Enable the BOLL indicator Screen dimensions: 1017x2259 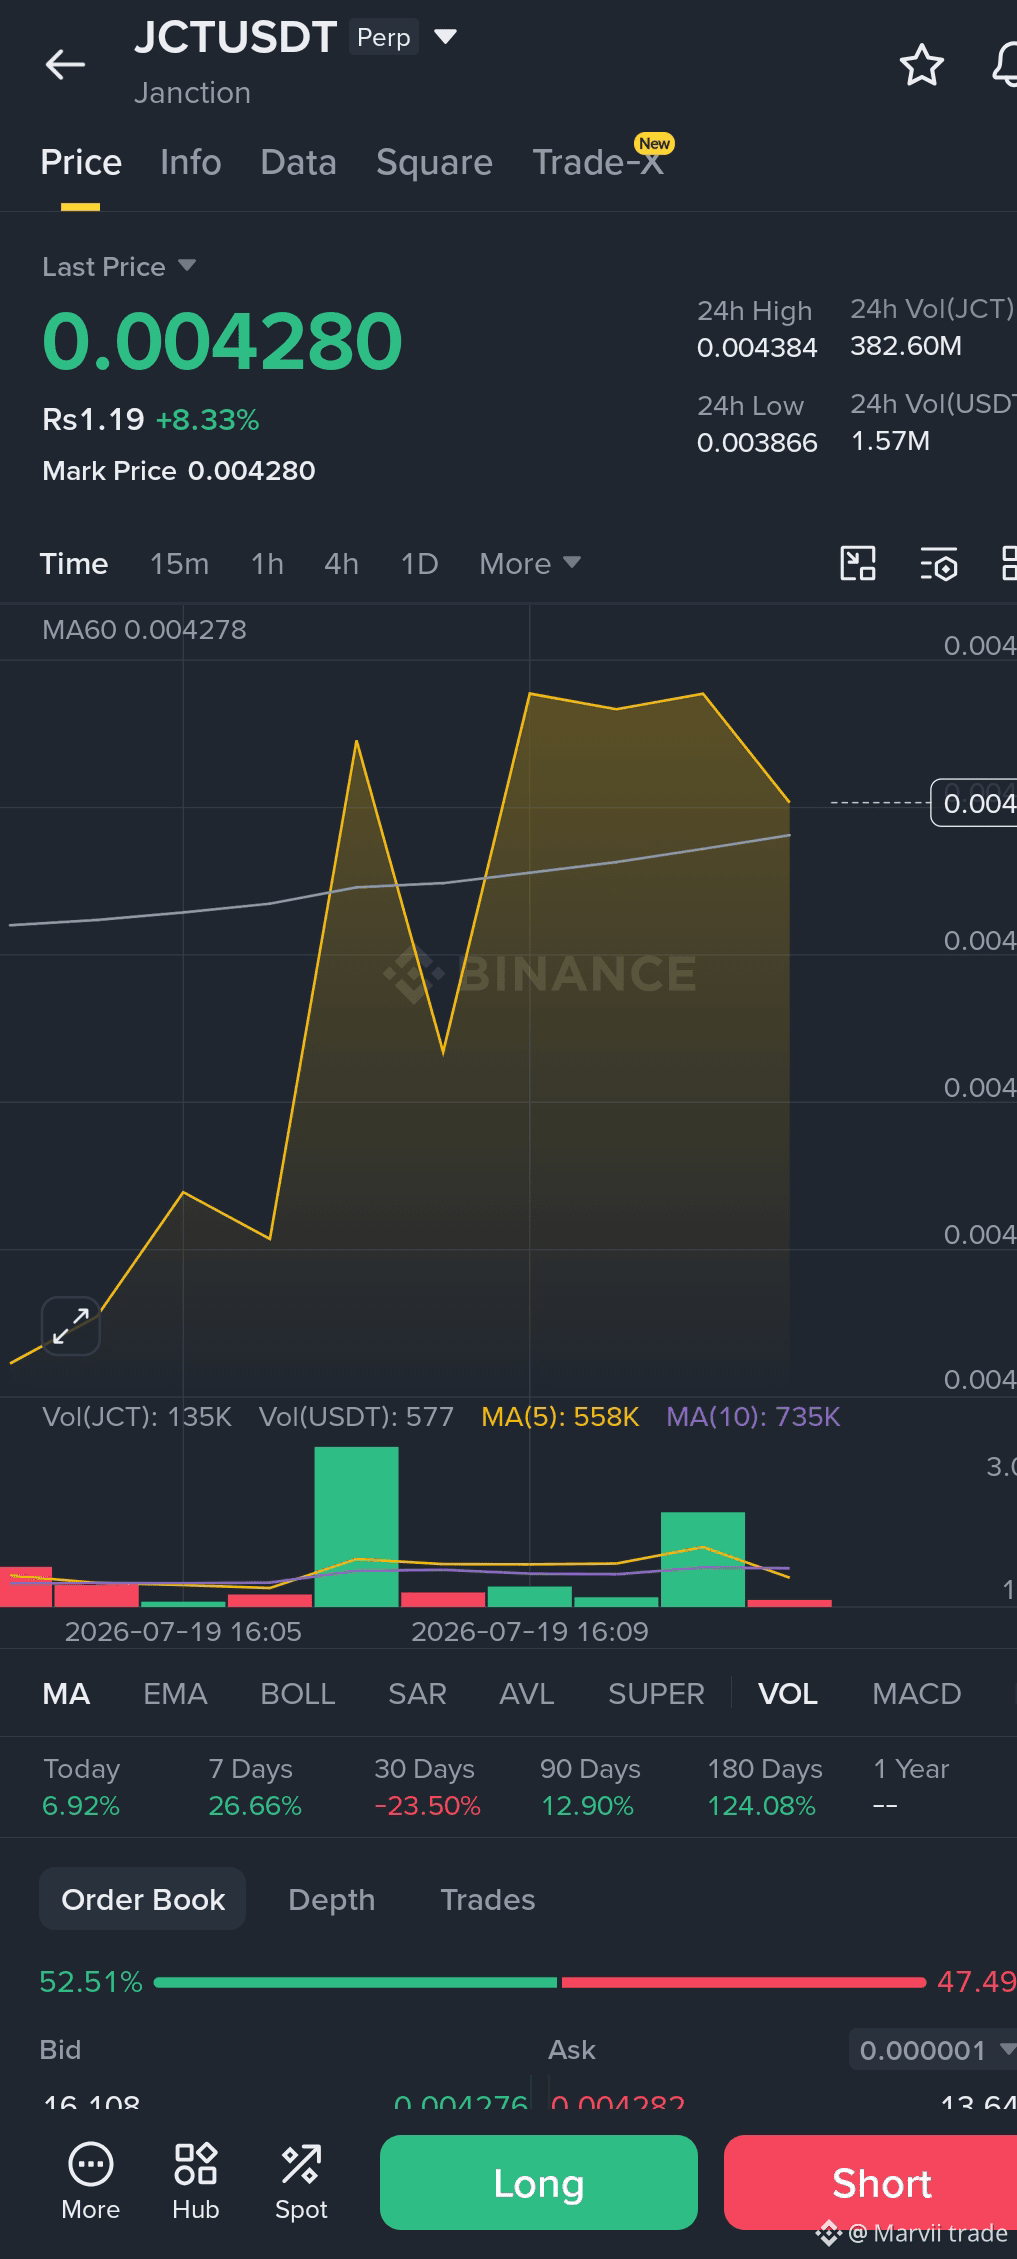(298, 1694)
